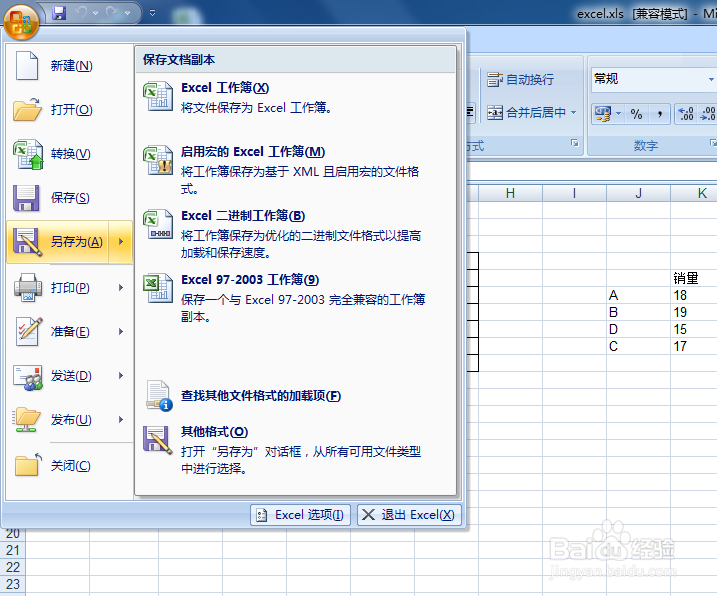Select column J header
Screen dimensions: 717x596
(638, 193)
